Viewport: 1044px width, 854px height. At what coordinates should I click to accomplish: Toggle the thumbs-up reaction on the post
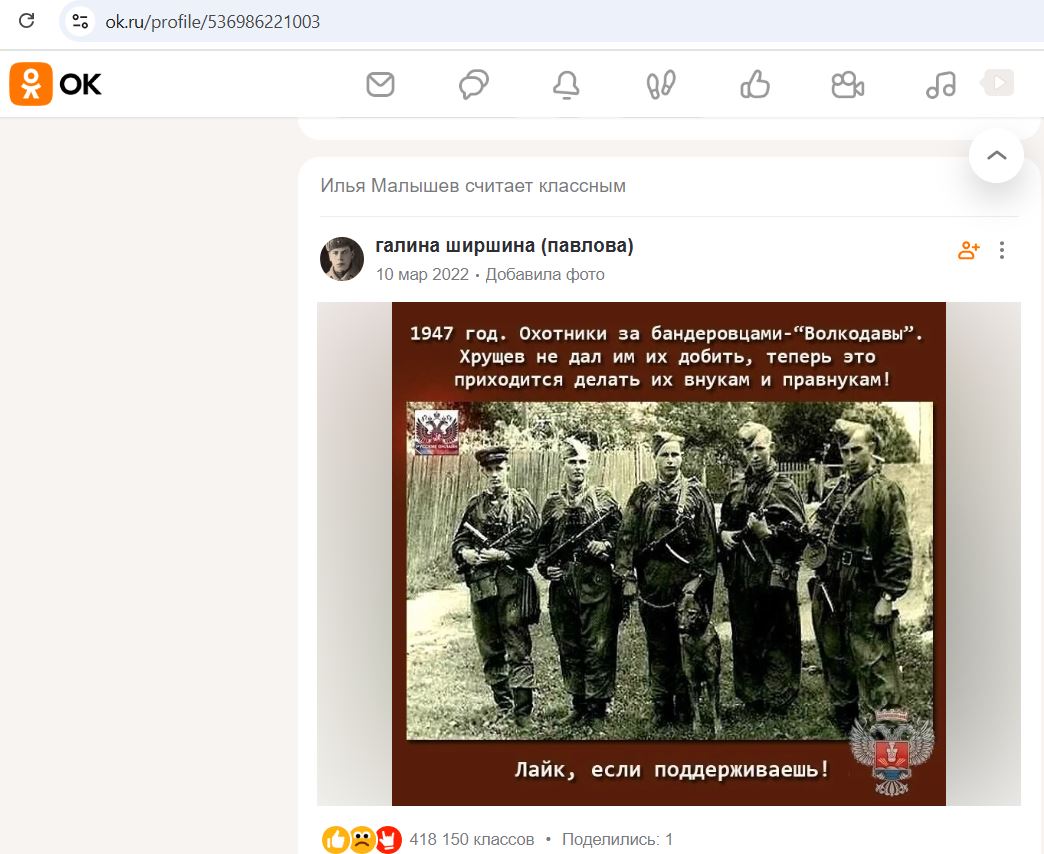point(334,840)
